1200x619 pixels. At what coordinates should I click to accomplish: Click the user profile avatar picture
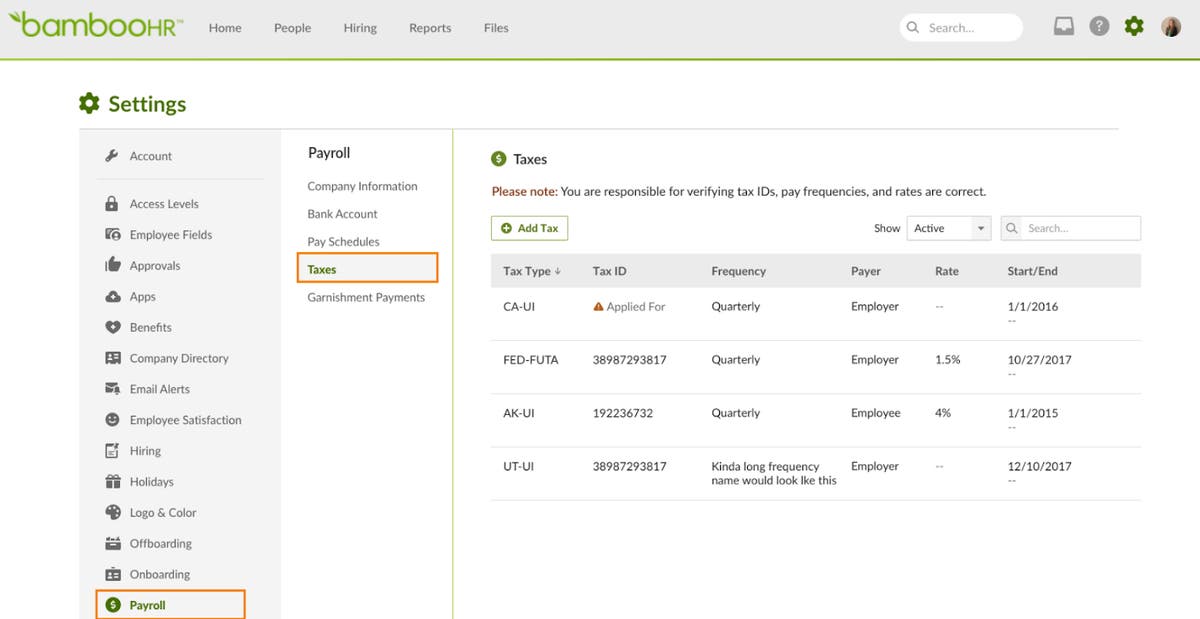pyautogui.click(x=1170, y=26)
